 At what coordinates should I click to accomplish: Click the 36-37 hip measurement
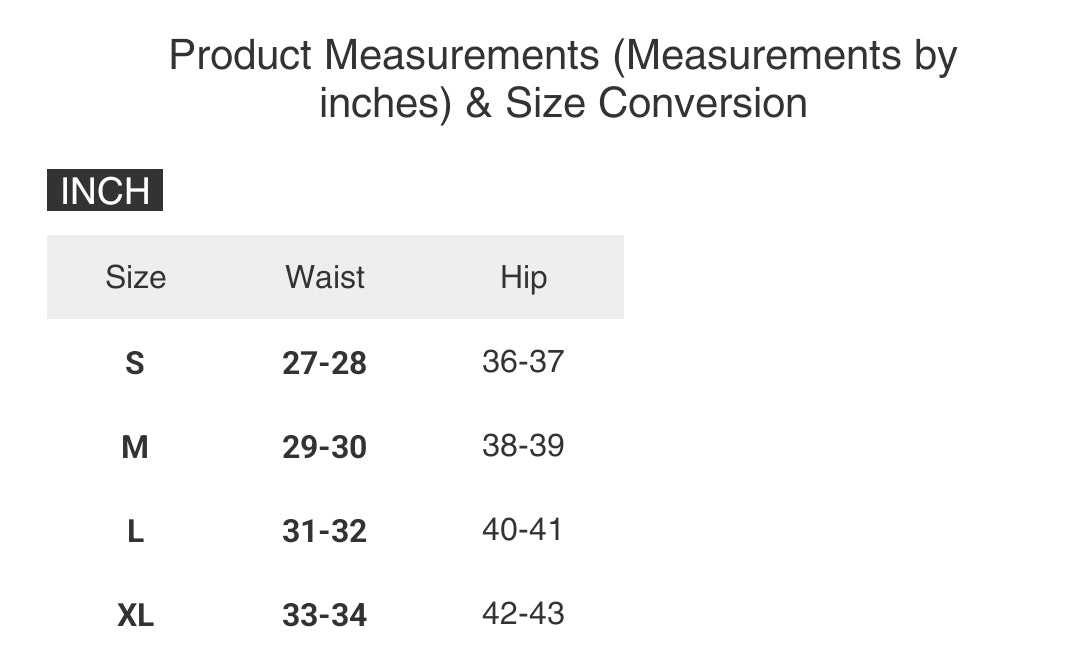(523, 361)
